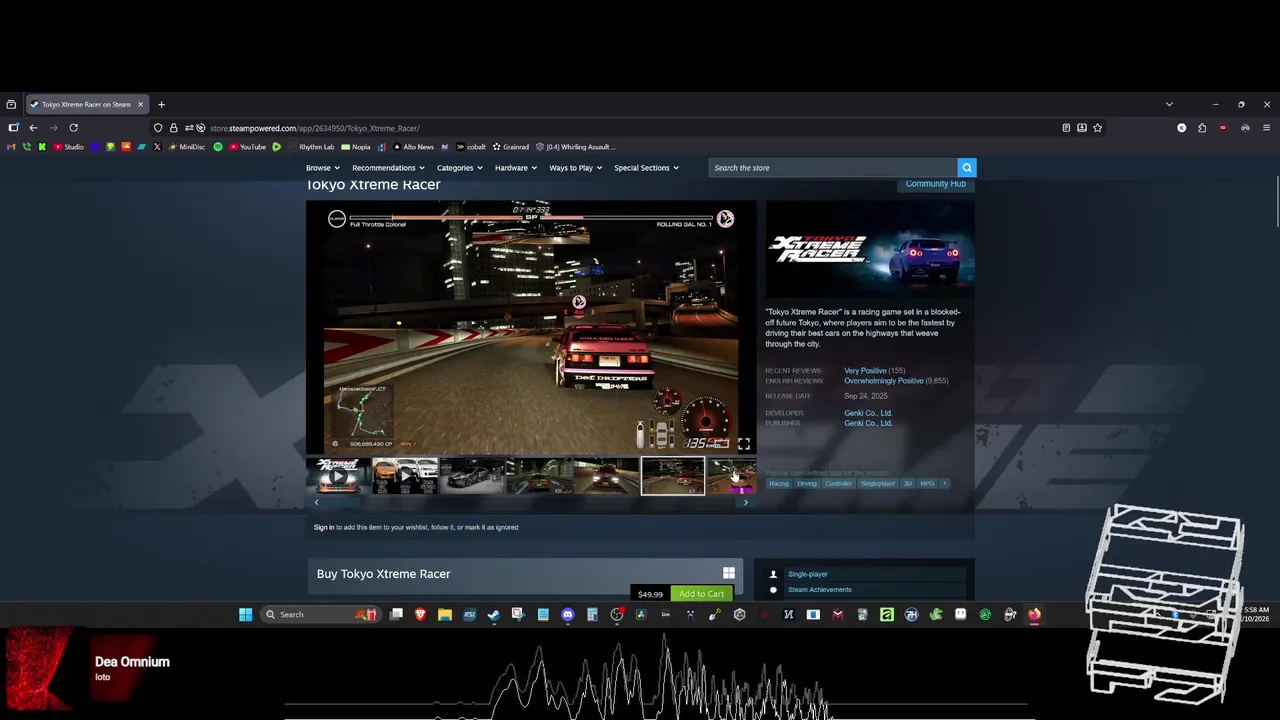Select the Tokyo Xtreme Racer on Steam tab

pos(85,104)
